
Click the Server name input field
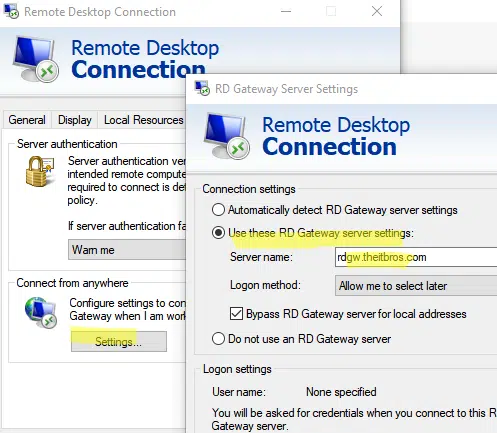[416, 257]
